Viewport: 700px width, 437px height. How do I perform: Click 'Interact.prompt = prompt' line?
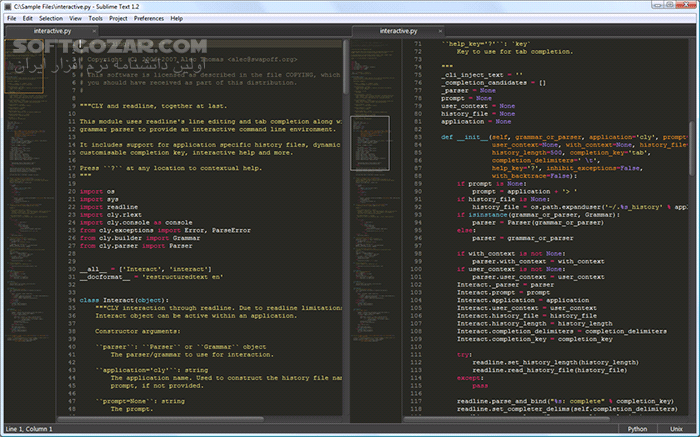[x=503, y=292]
